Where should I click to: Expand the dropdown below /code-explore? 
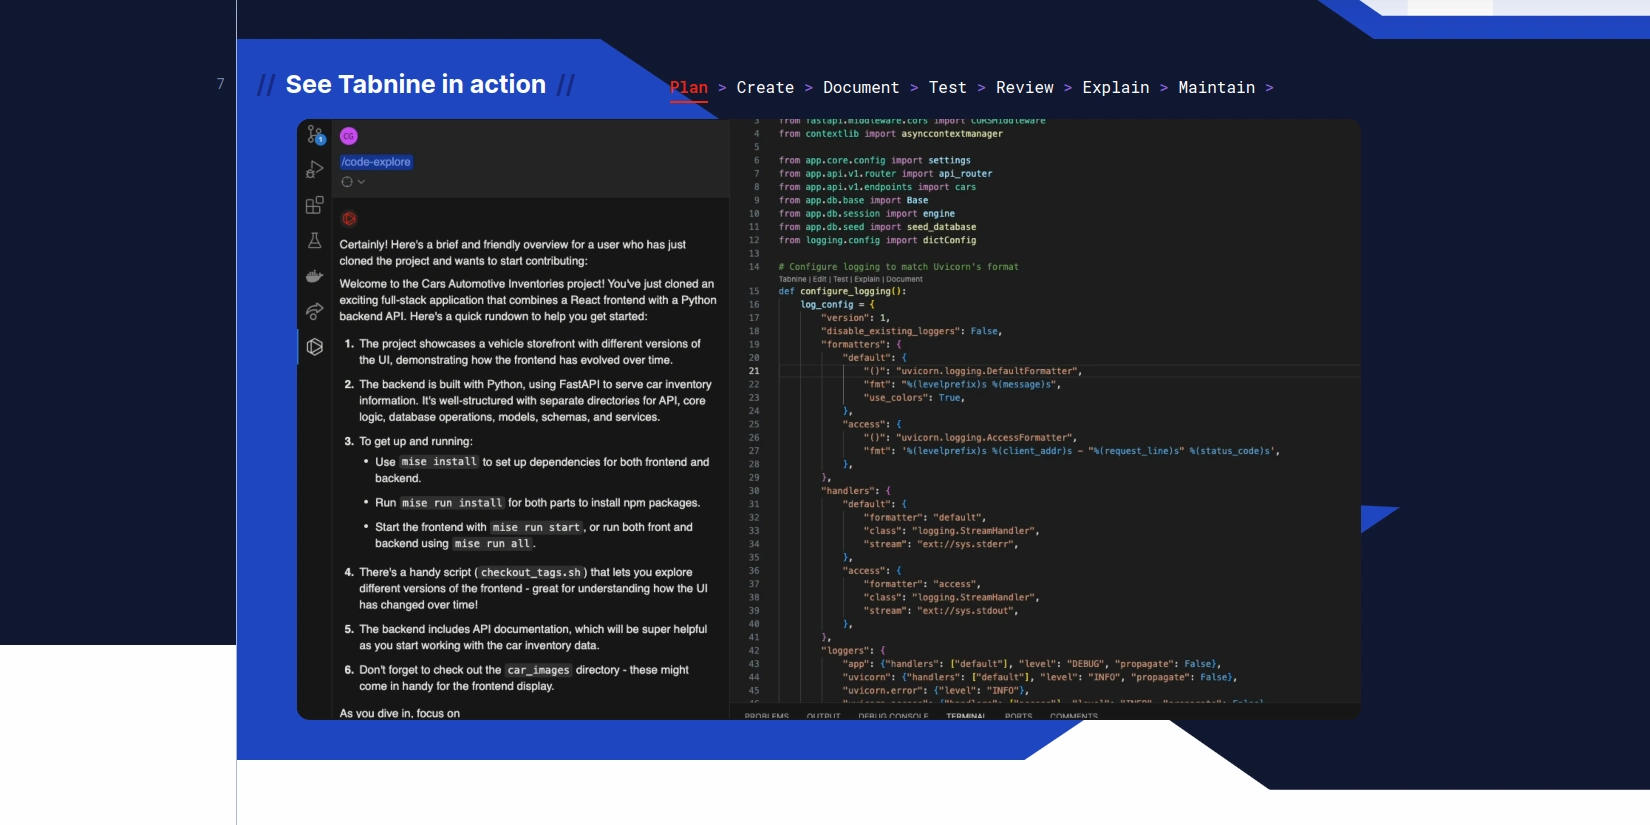[x=353, y=182]
